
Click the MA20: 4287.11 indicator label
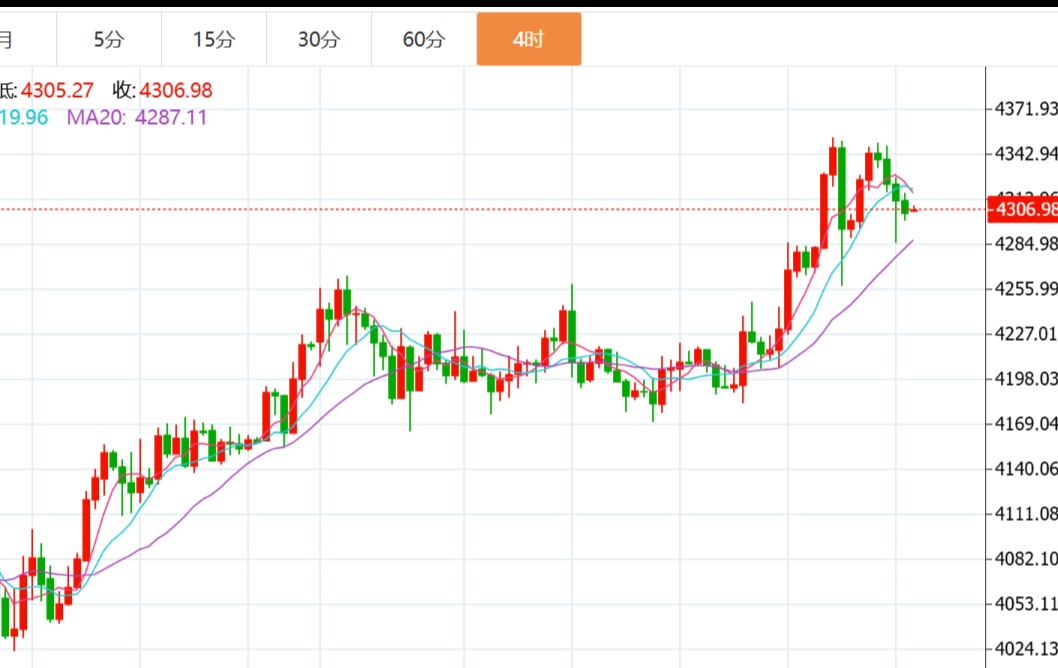point(137,117)
